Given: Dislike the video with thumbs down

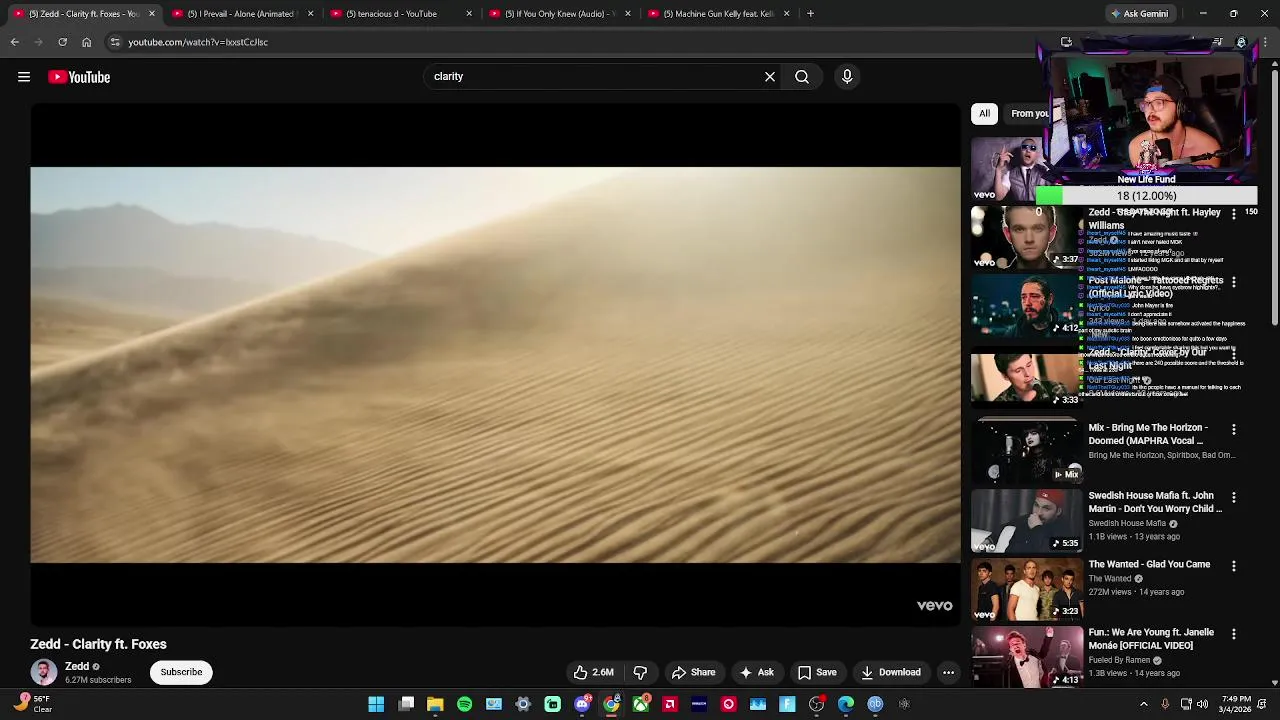Looking at the screenshot, I should pyautogui.click(x=640, y=672).
